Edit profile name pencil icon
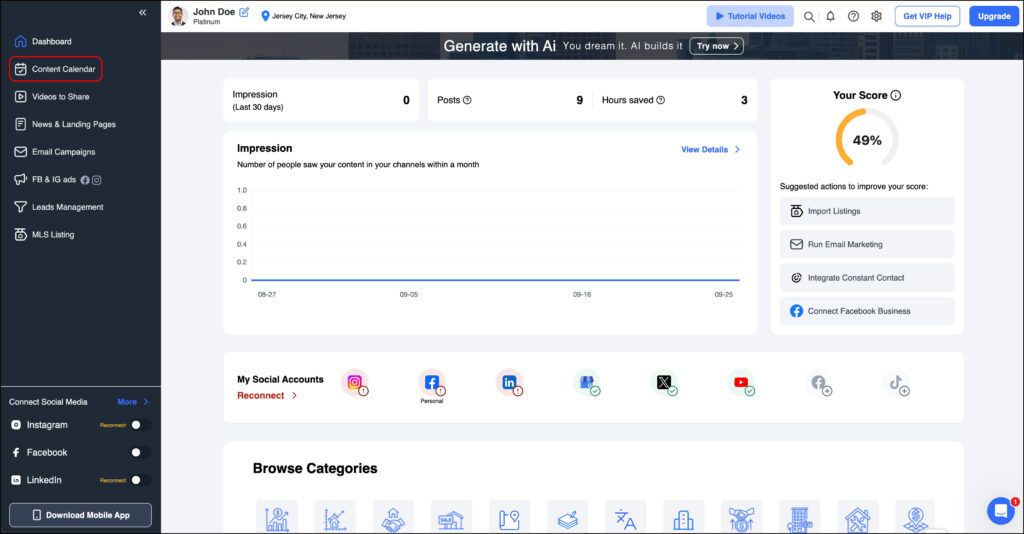1024x534 pixels. click(244, 12)
